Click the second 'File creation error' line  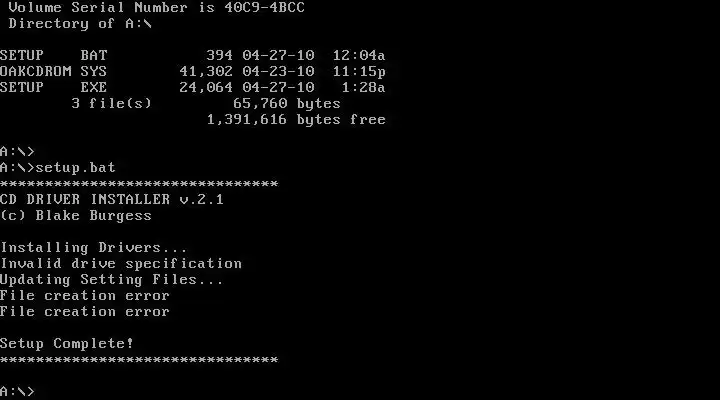click(85, 312)
